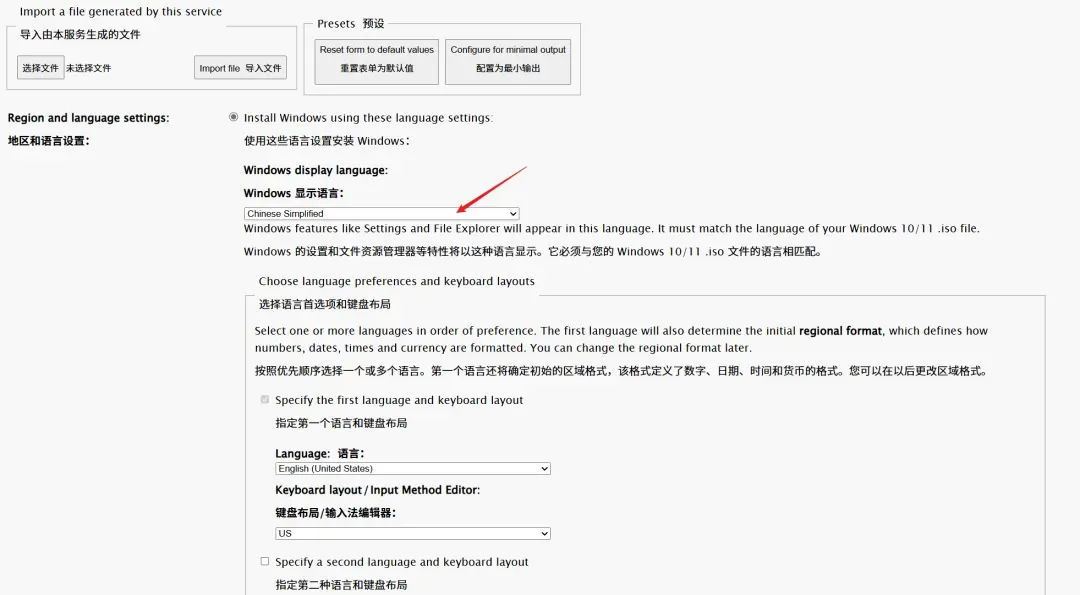Viewport: 1080px width, 595px height.
Task: Apply the Configure for minimal output preset
Action: point(507,59)
